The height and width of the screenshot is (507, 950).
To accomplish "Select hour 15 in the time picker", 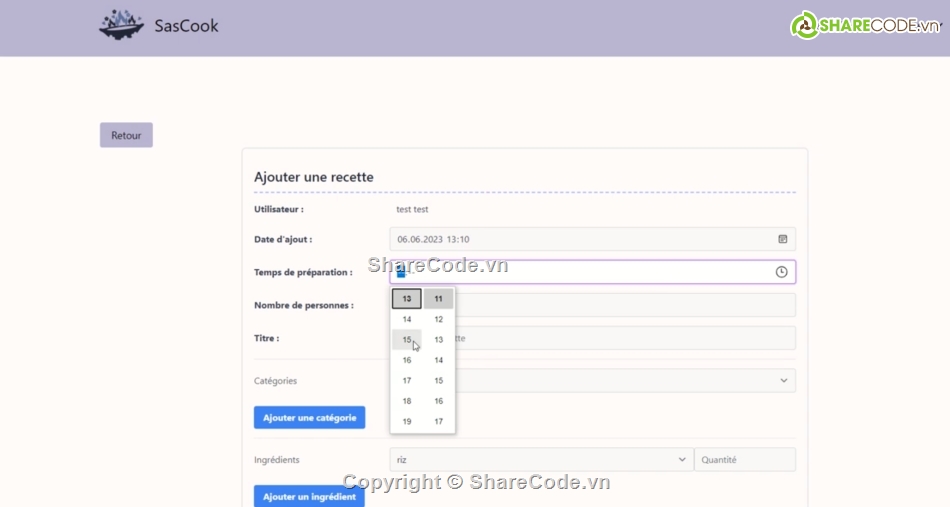I will tap(407, 340).
